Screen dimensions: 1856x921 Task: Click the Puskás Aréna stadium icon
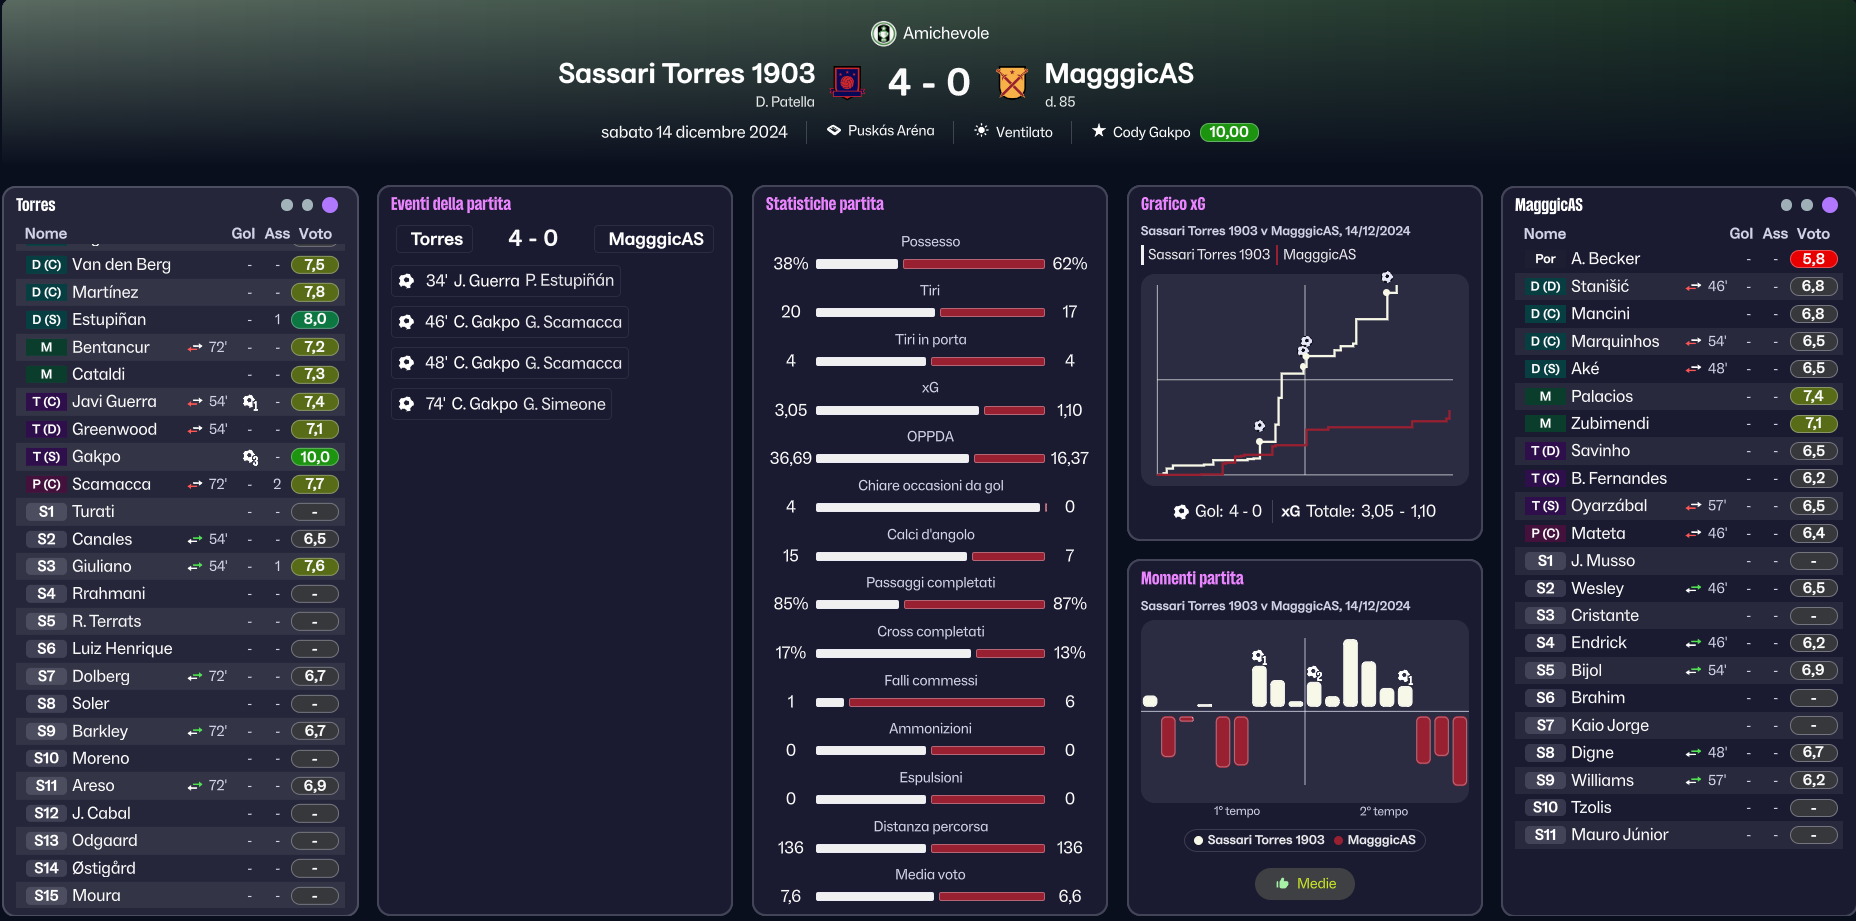pos(834,131)
